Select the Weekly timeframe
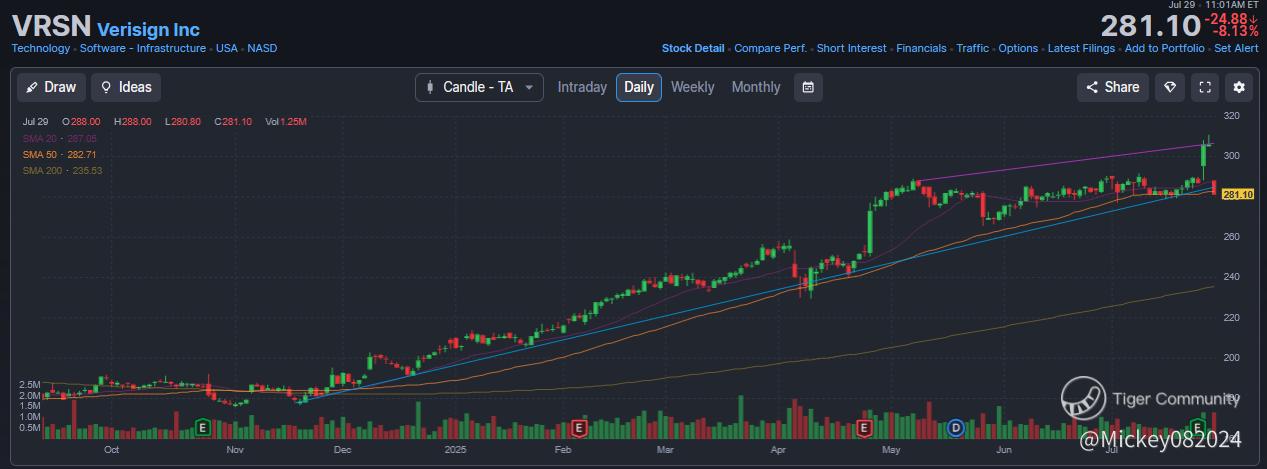1267x469 pixels. [692, 87]
